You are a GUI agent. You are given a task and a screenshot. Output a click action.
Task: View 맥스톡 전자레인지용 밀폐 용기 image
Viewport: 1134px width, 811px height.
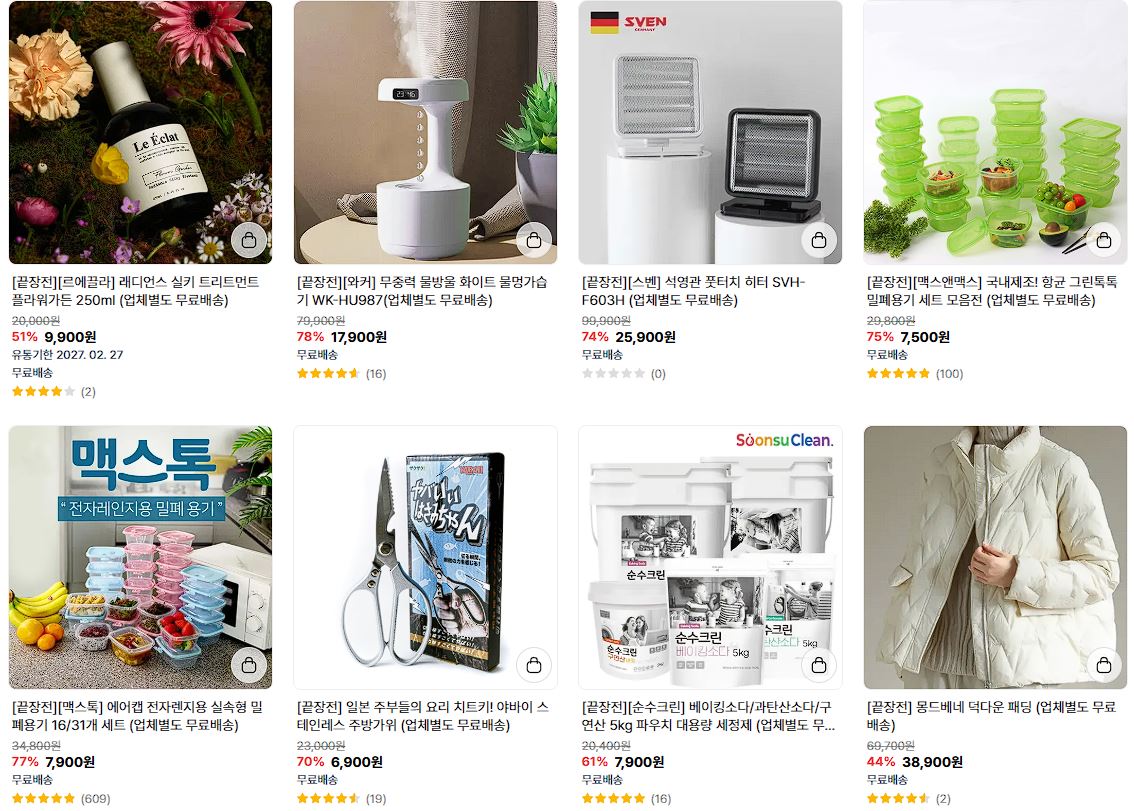tap(140, 557)
